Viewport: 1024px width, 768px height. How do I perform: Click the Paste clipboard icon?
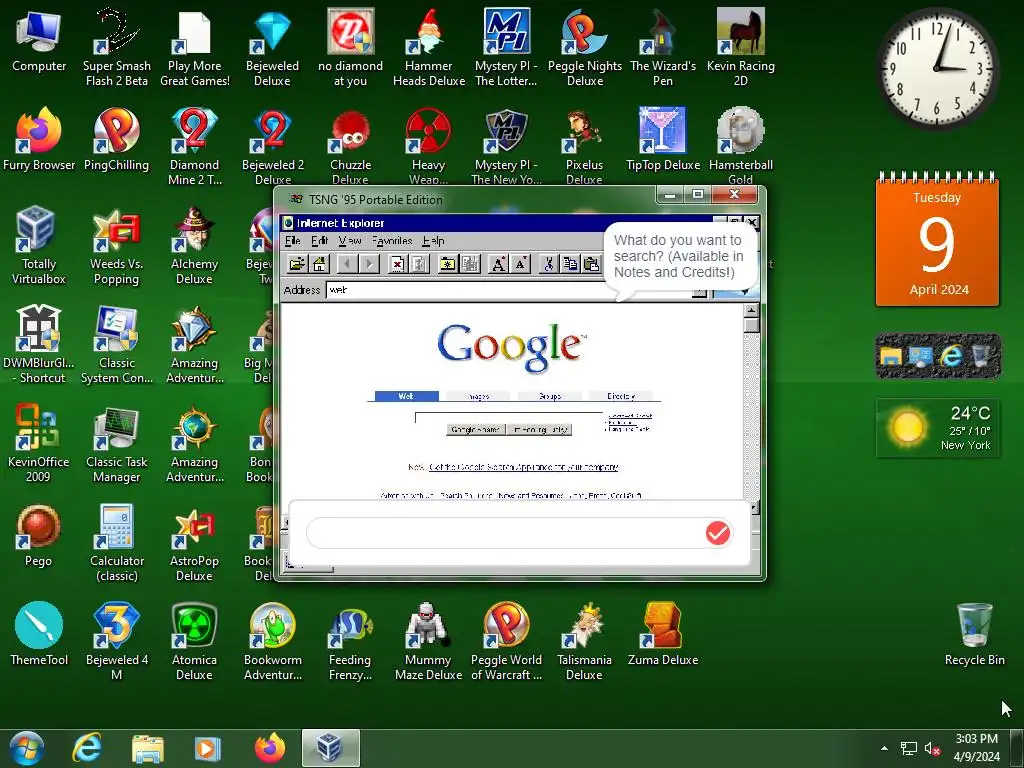592,264
